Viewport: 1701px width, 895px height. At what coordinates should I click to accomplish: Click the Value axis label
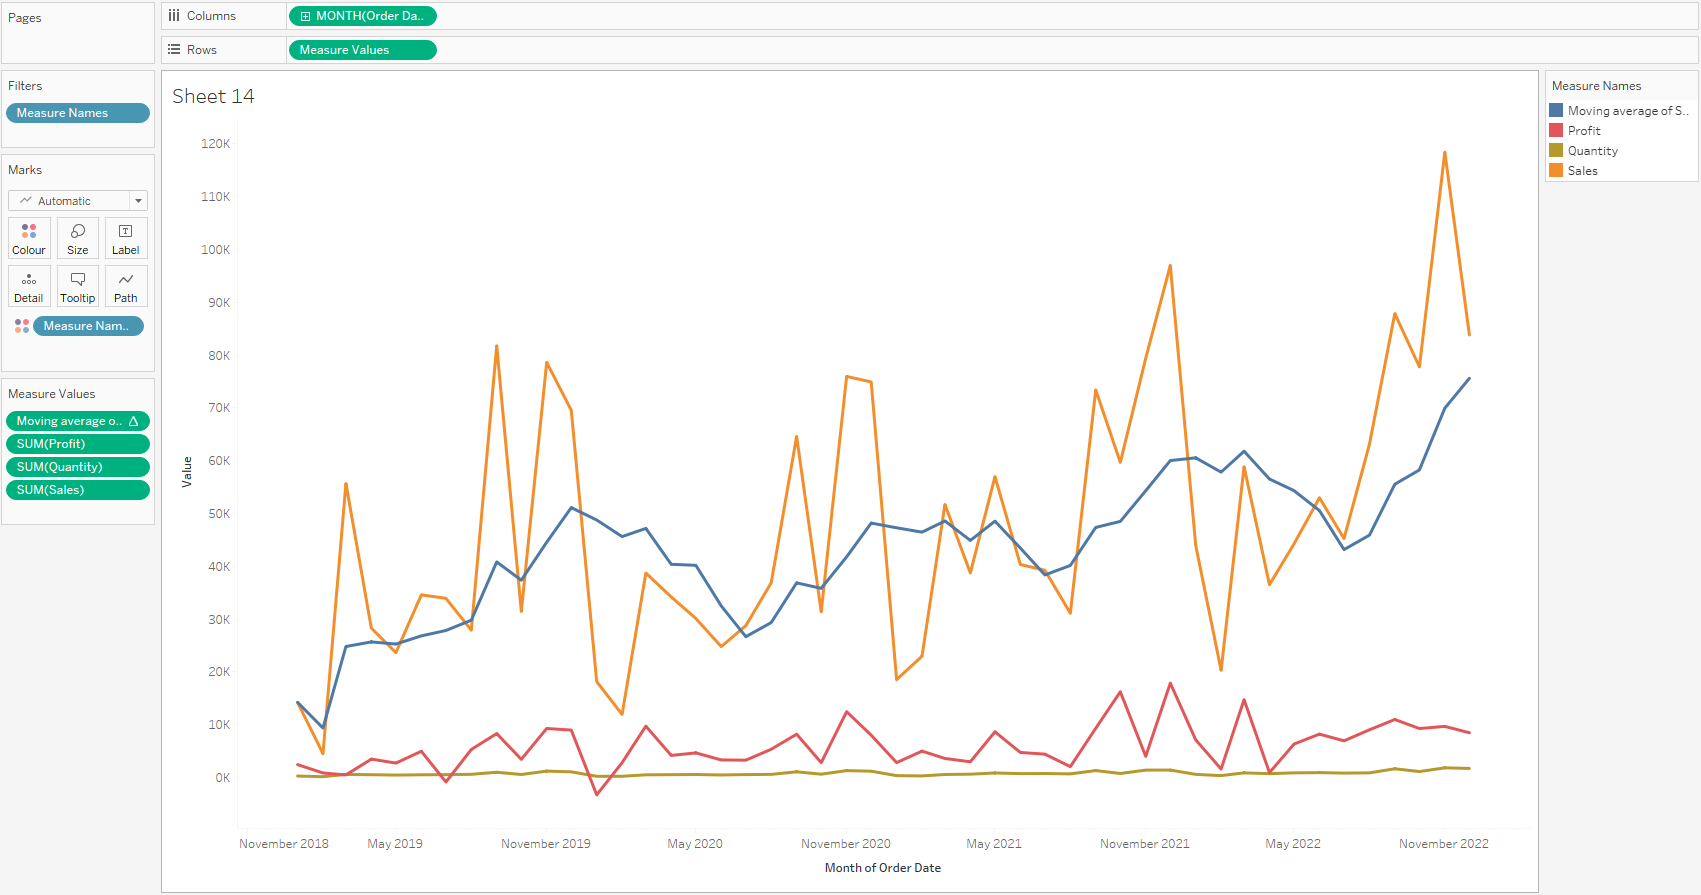(x=187, y=471)
